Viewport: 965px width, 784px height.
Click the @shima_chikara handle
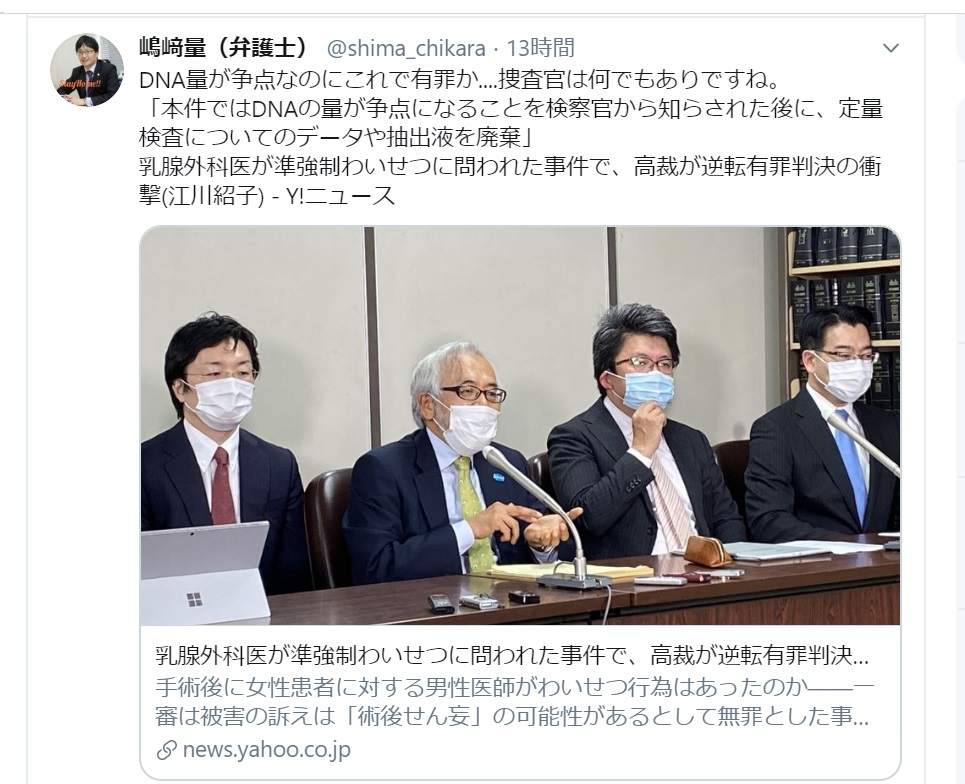pyautogui.click(x=406, y=48)
